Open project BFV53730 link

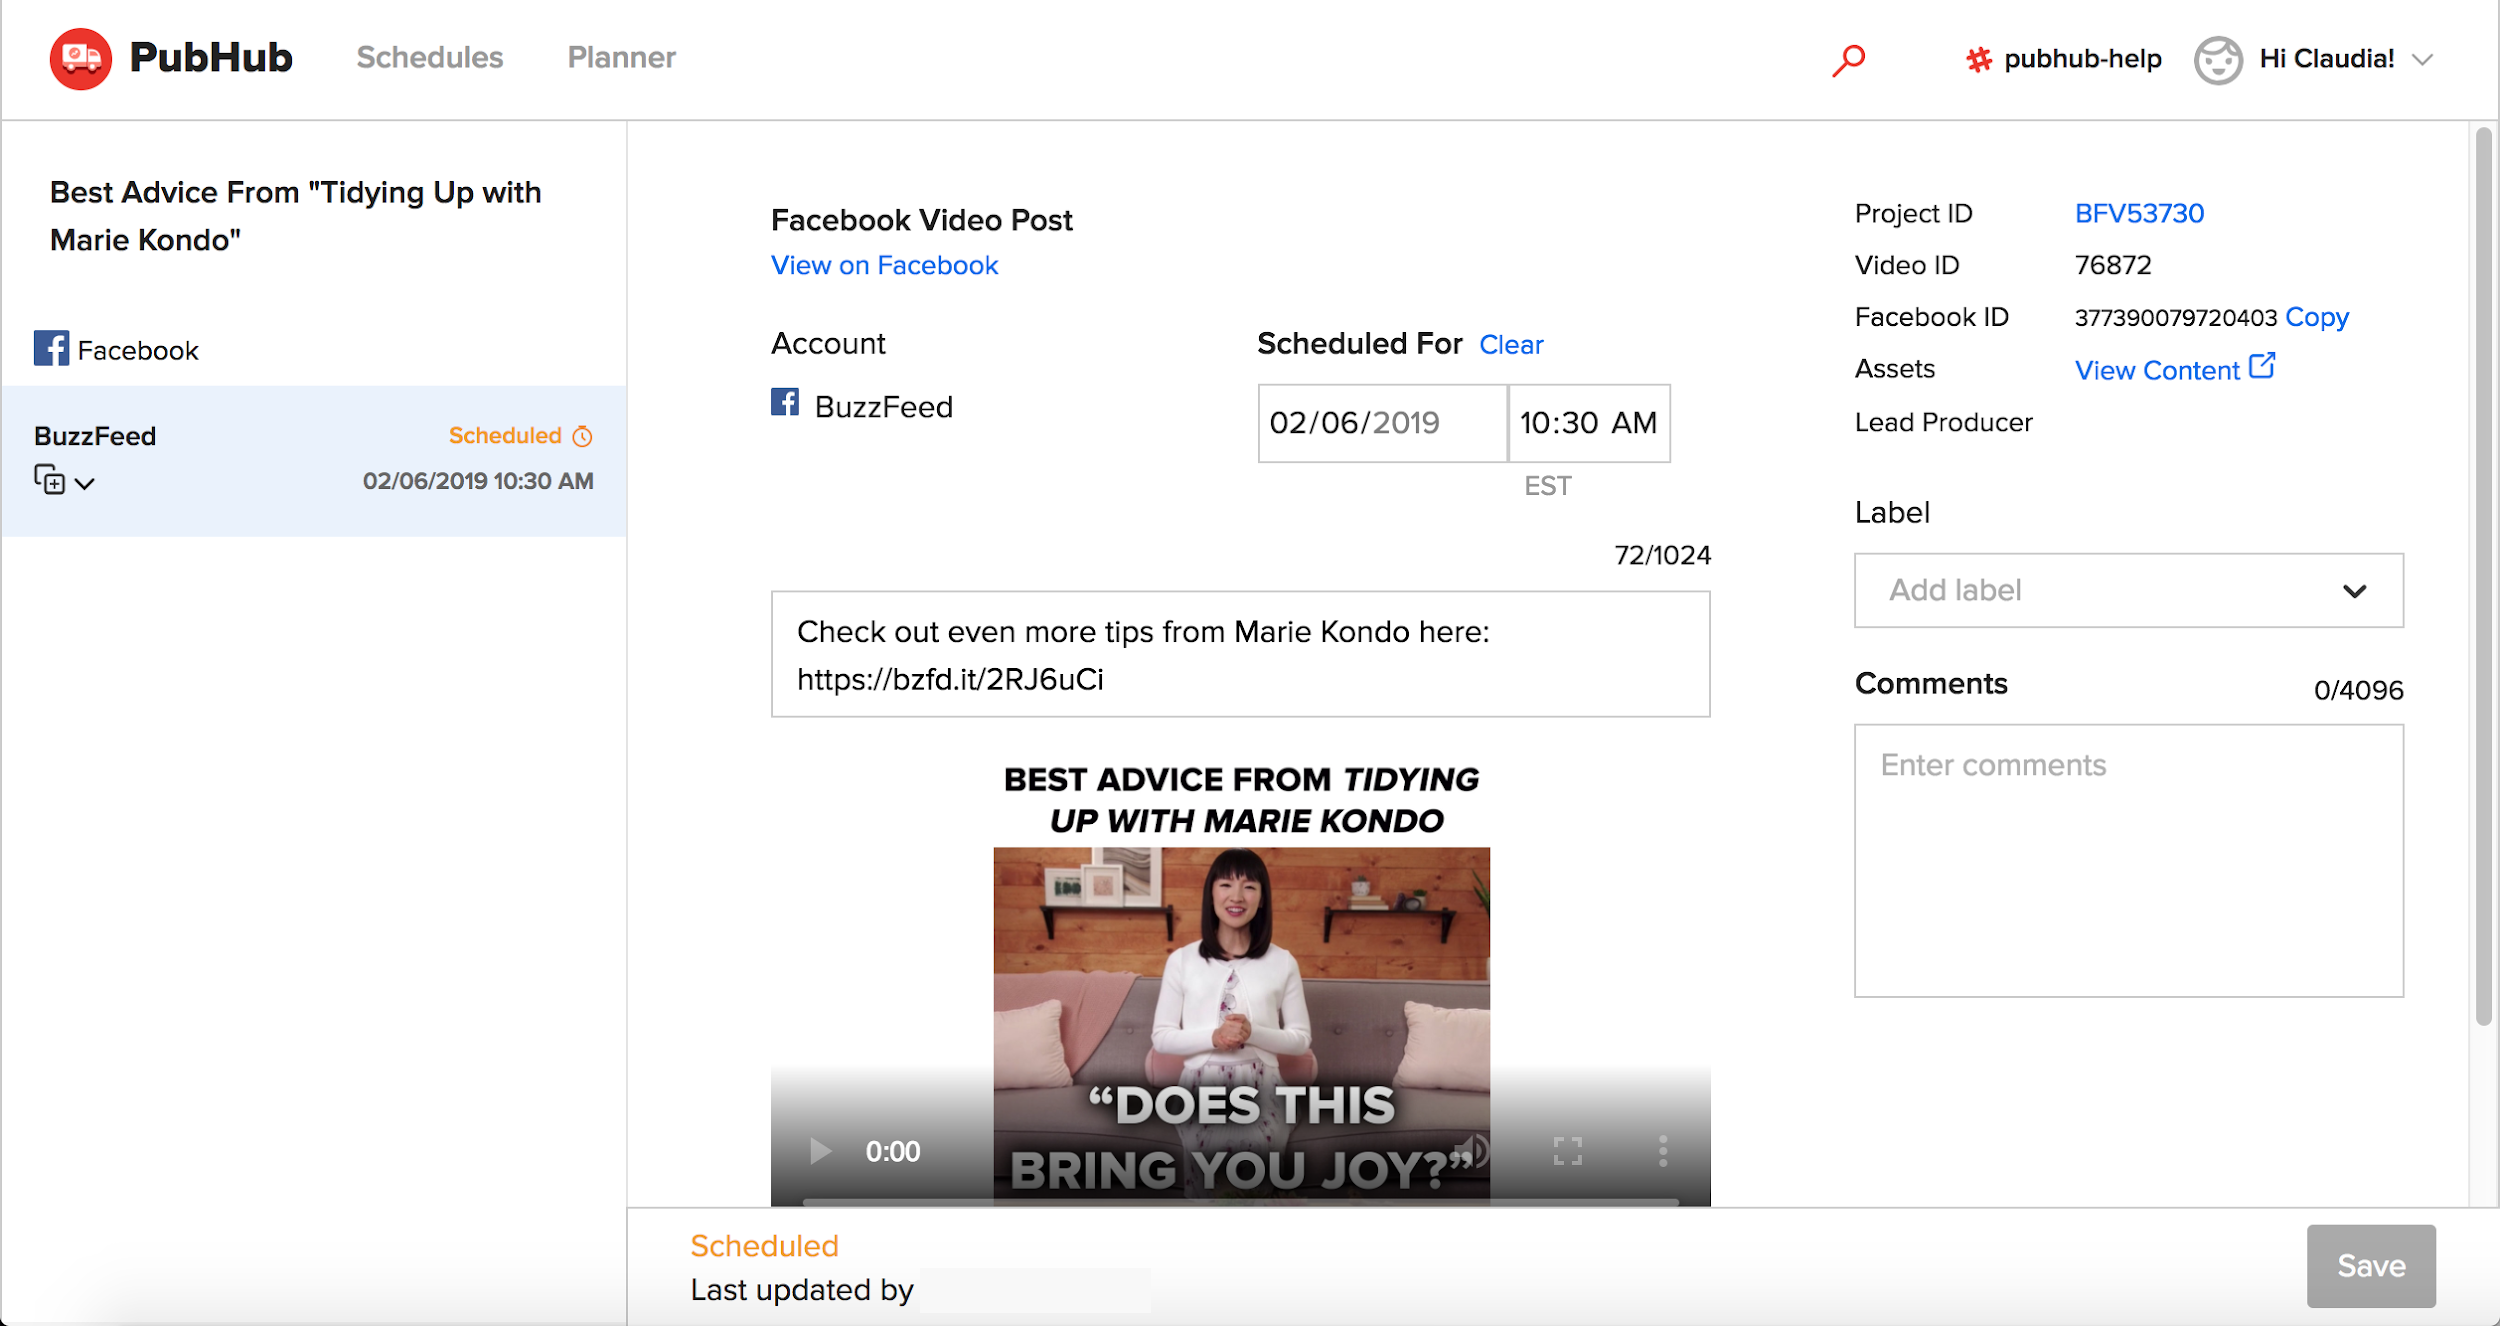tap(2139, 213)
